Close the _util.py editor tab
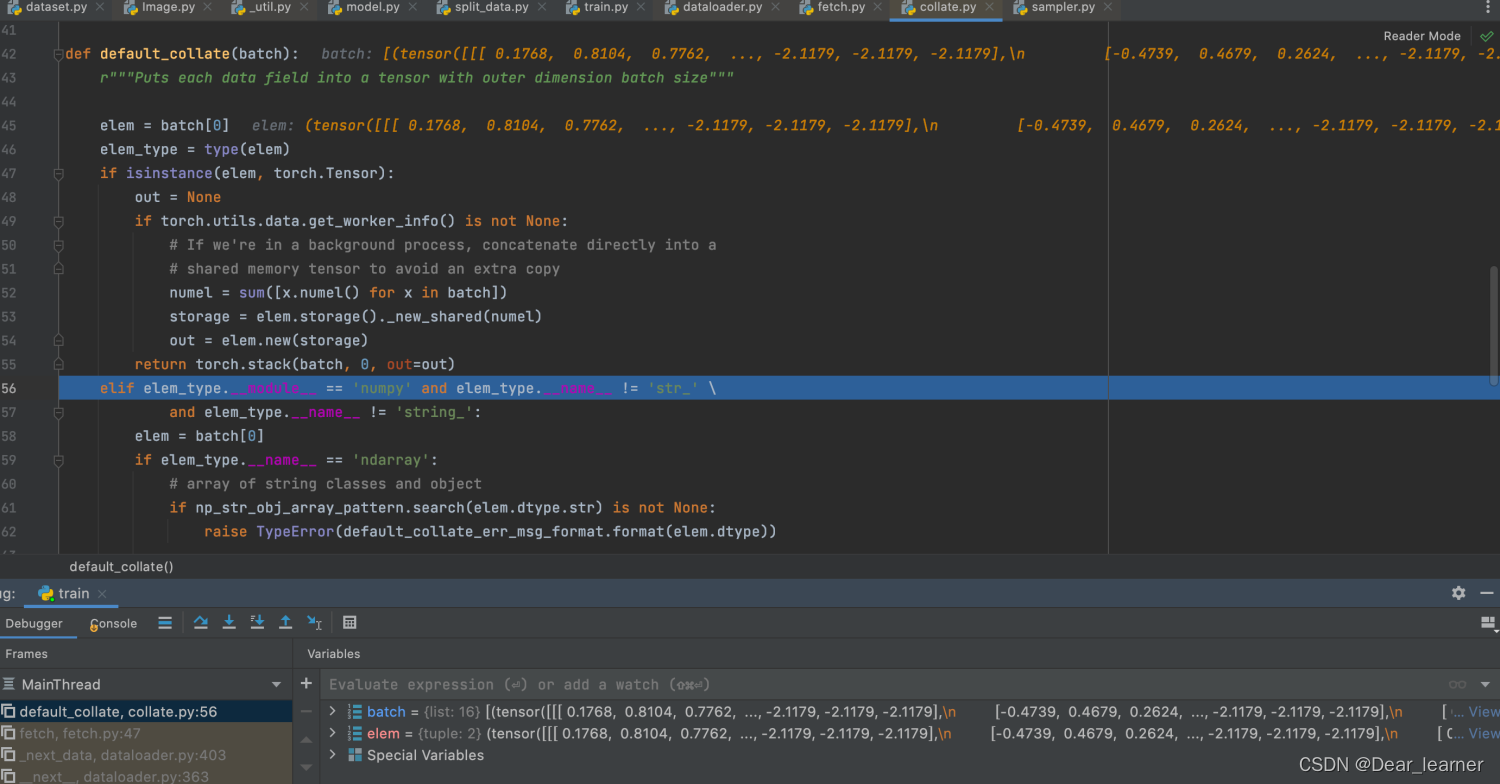 (305, 7)
